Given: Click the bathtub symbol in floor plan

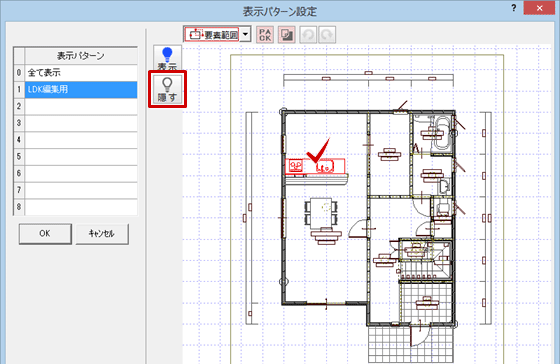Looking at the screenshot, I should 442,134.
